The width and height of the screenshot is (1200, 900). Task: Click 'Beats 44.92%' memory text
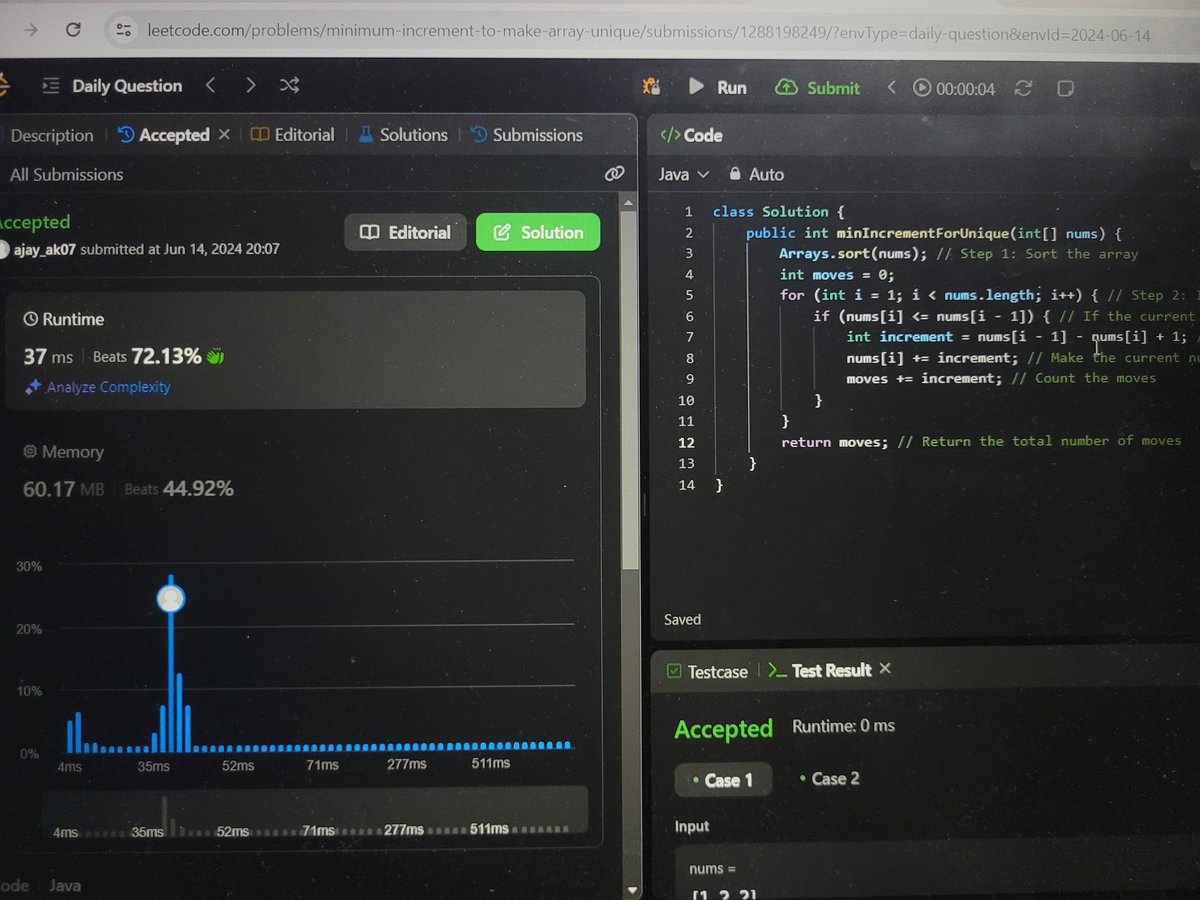(179, 489)
